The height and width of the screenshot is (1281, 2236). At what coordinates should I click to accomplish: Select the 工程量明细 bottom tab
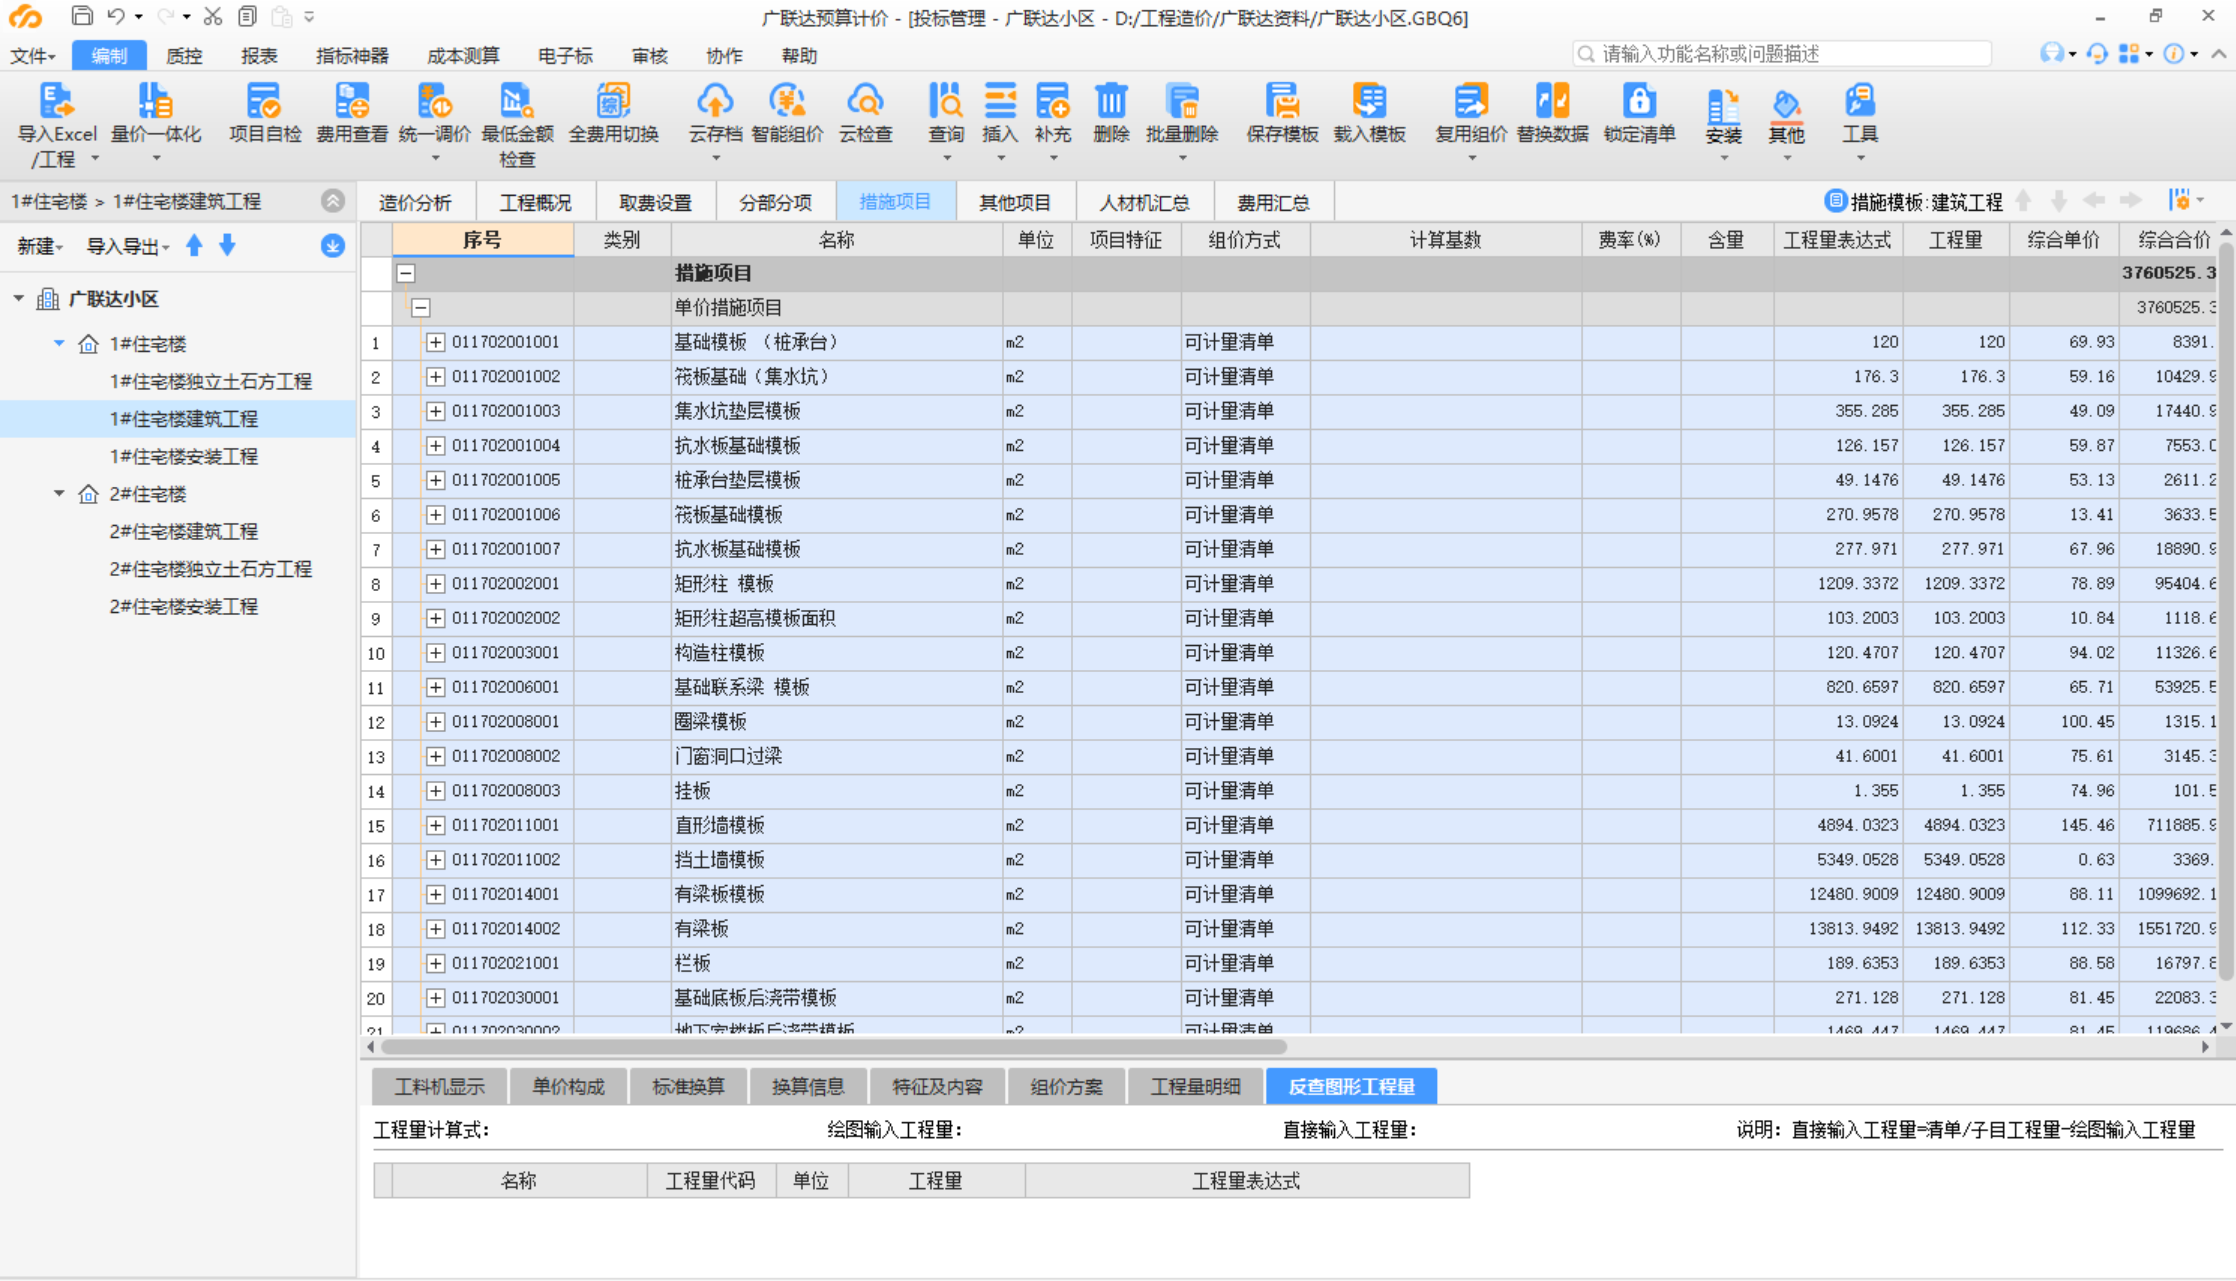(x=1195, y=1086)
